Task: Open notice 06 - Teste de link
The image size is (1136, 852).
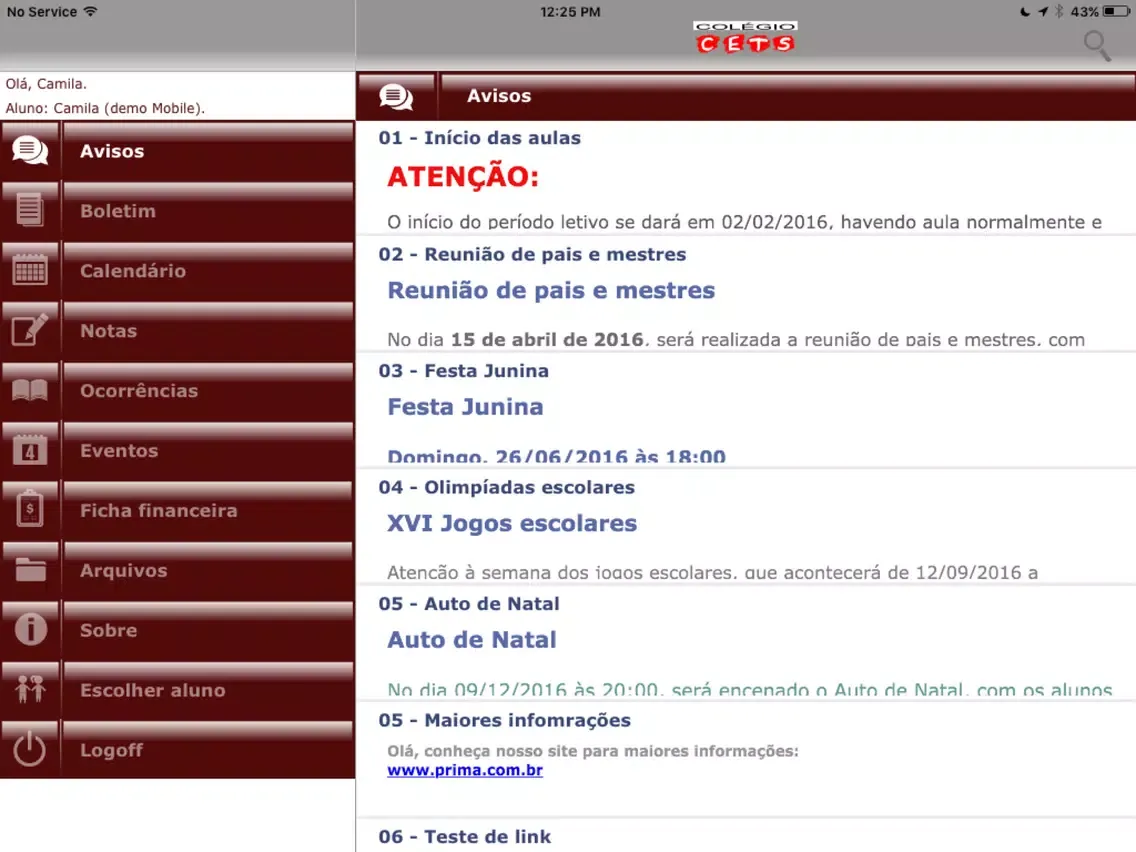Action: (x=746, y=837)
